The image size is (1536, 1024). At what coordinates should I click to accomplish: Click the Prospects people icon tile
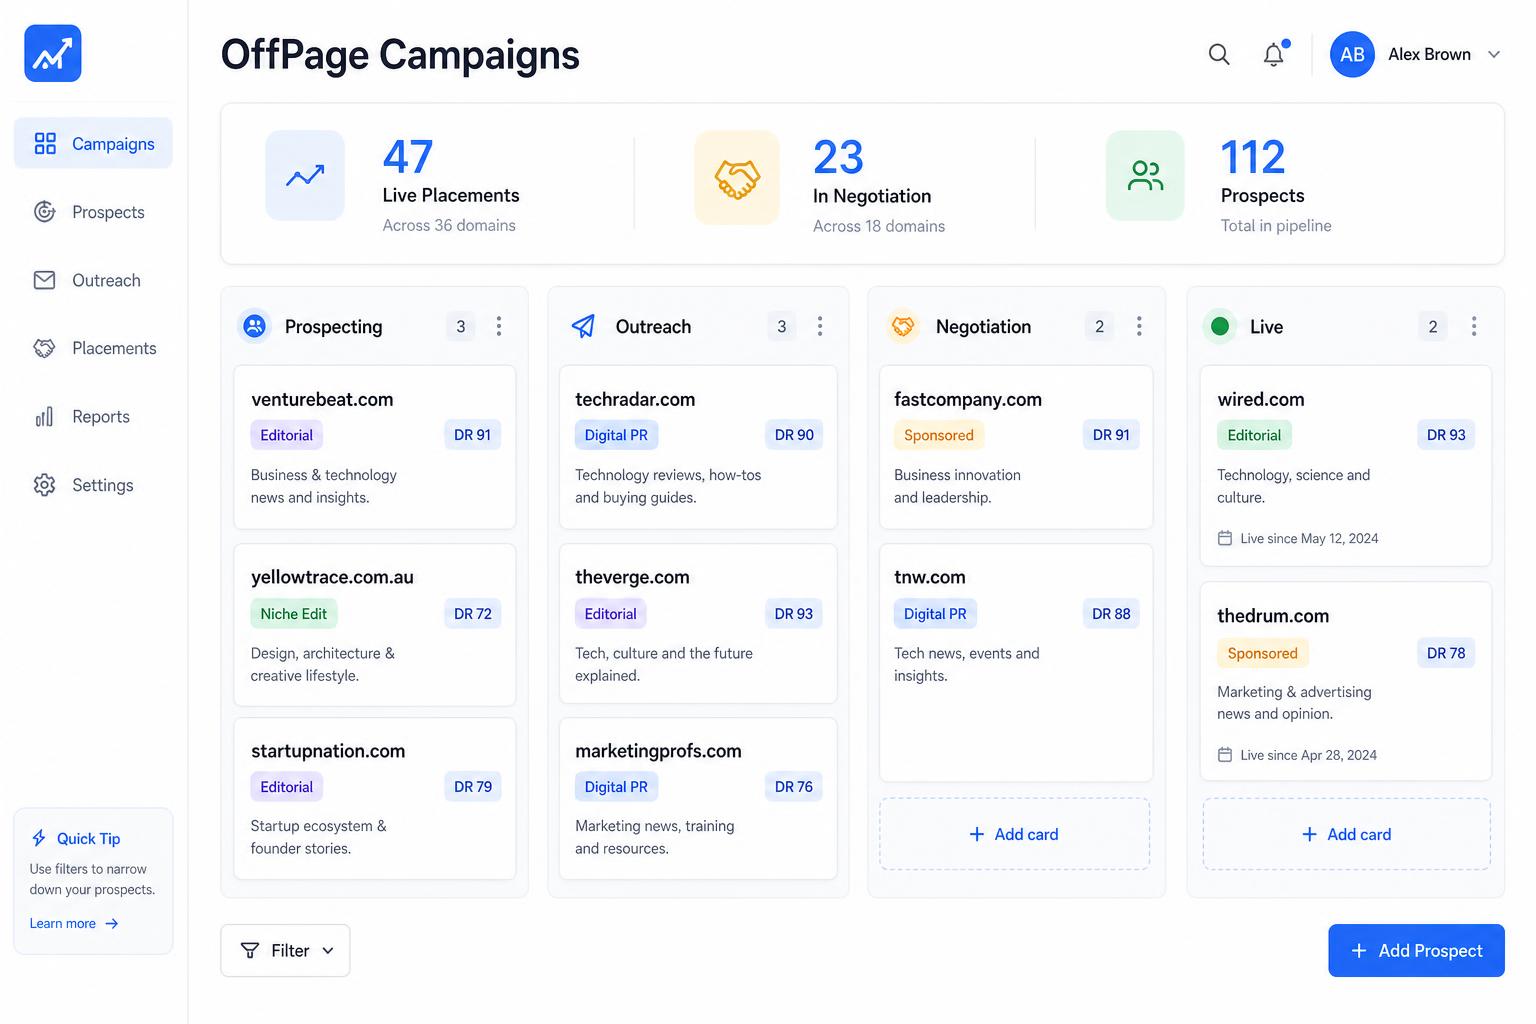click(1145, 175)
